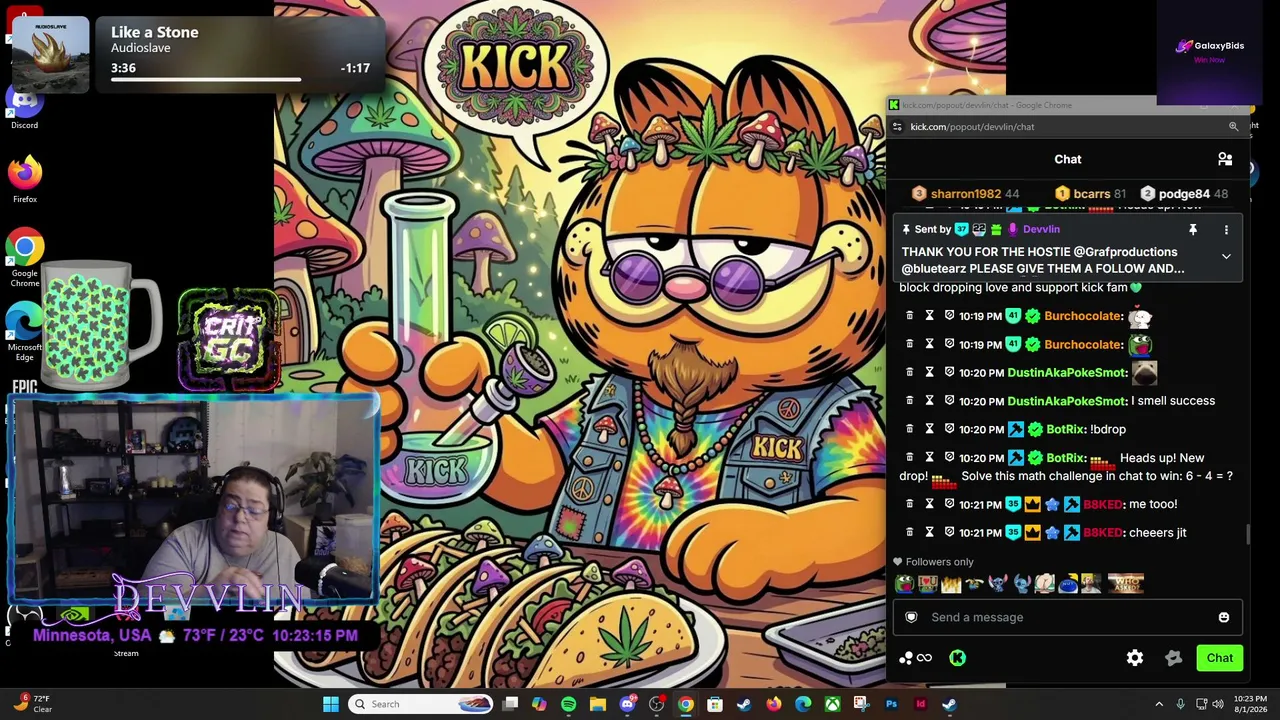Open podge84 on the leaderboard
1280x720 pixels.
(x=1184, y=194)
